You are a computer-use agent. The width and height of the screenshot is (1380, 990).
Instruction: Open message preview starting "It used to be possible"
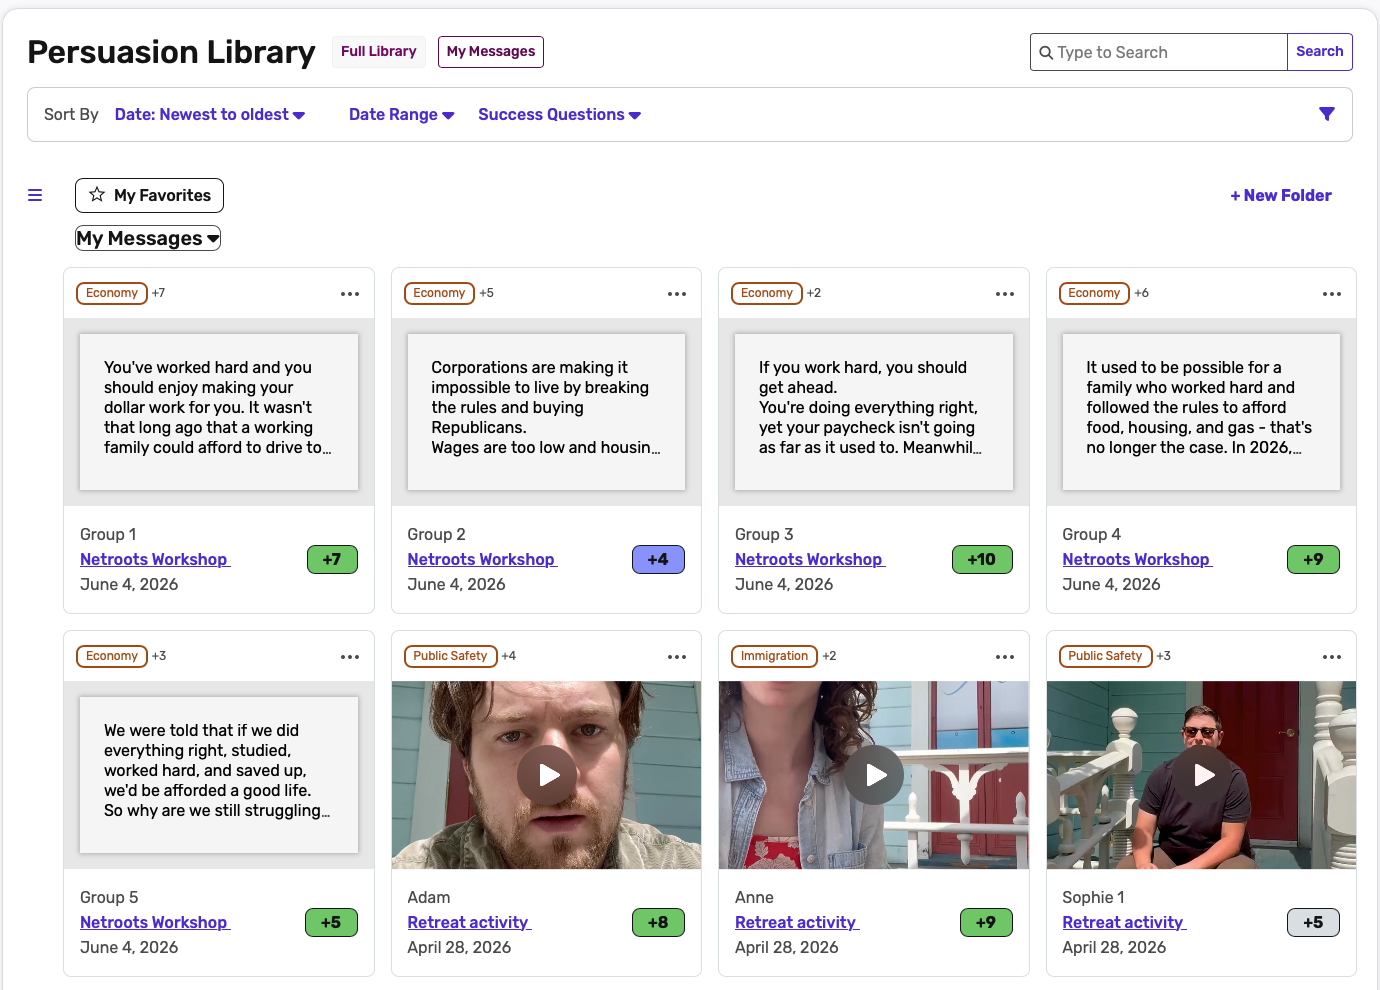coord(1201,412)
